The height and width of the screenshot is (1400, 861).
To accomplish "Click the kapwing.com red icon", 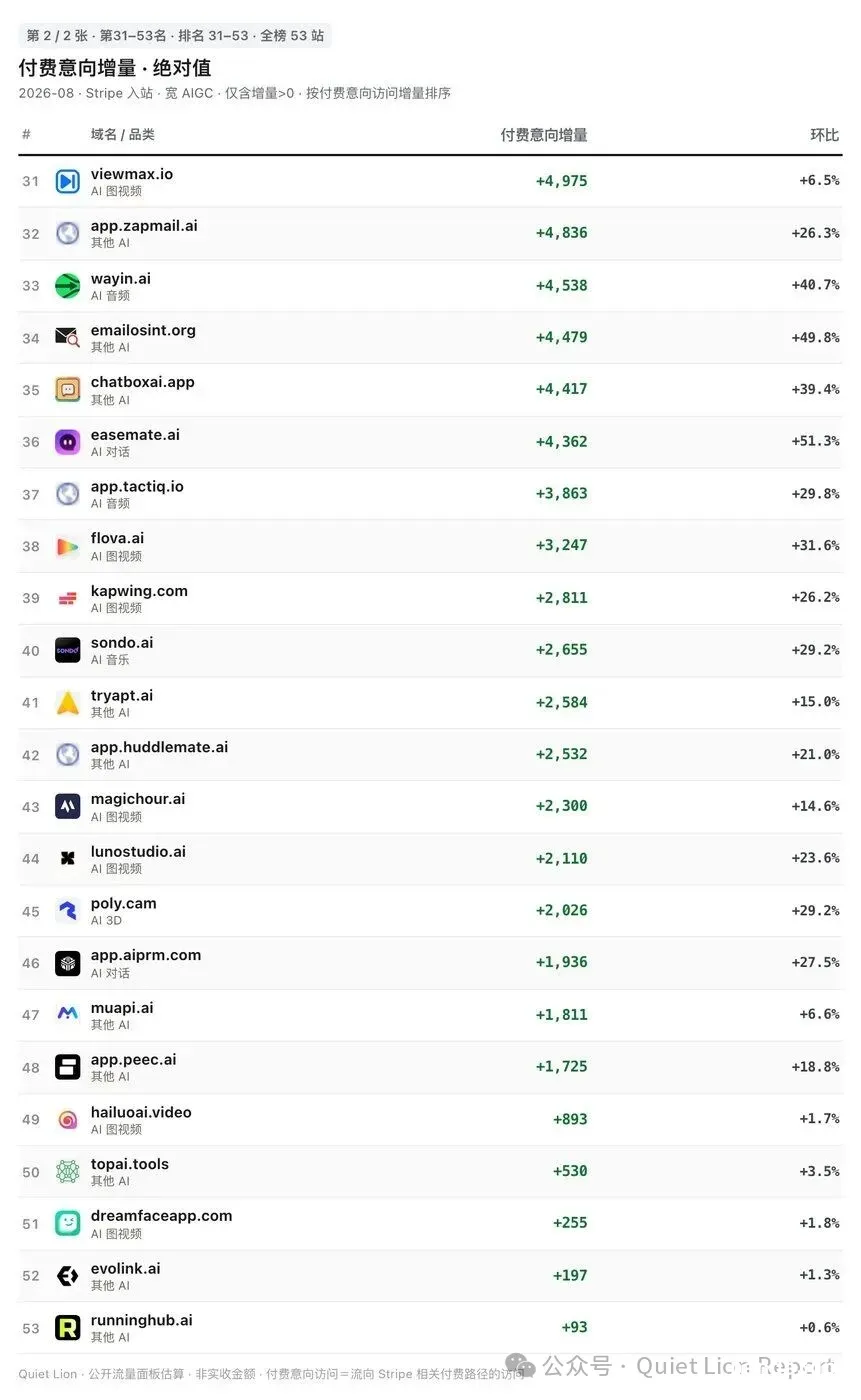I will 68,598.
